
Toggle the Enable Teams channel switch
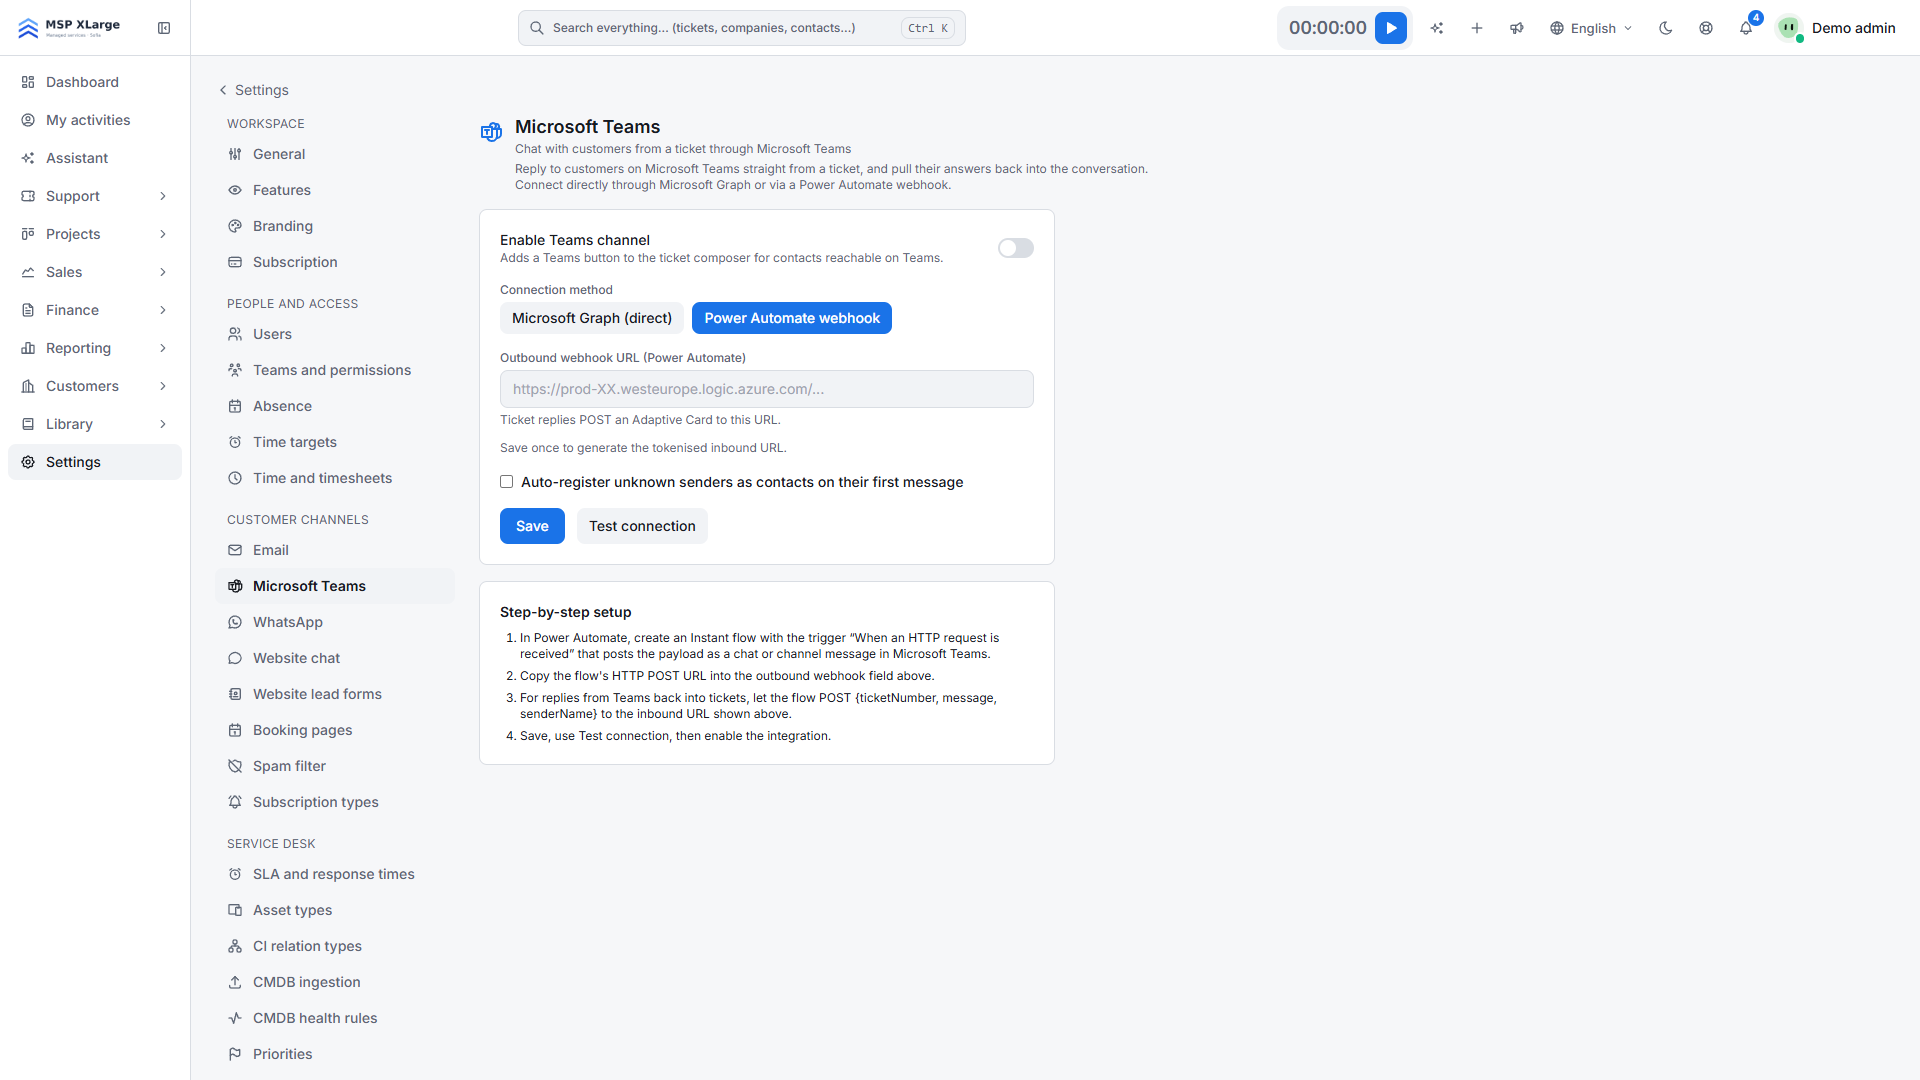coord(1015,248)
